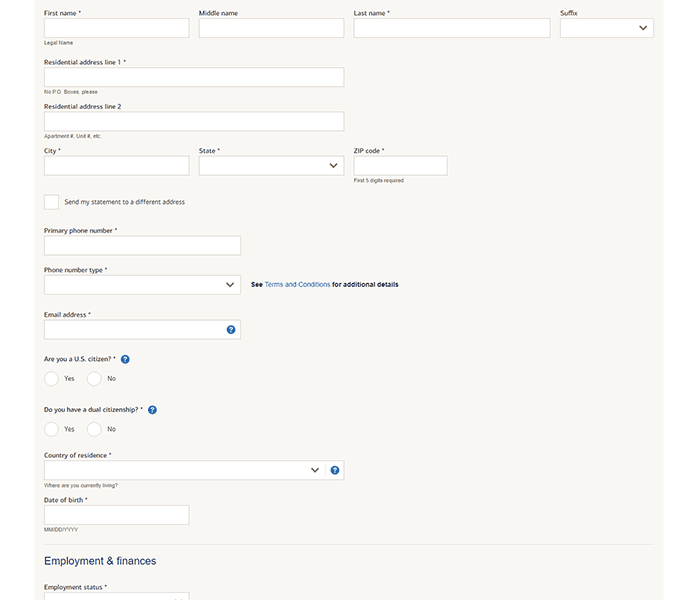Click the Email address help icon
700x600 pixels.
click(231, 329)
